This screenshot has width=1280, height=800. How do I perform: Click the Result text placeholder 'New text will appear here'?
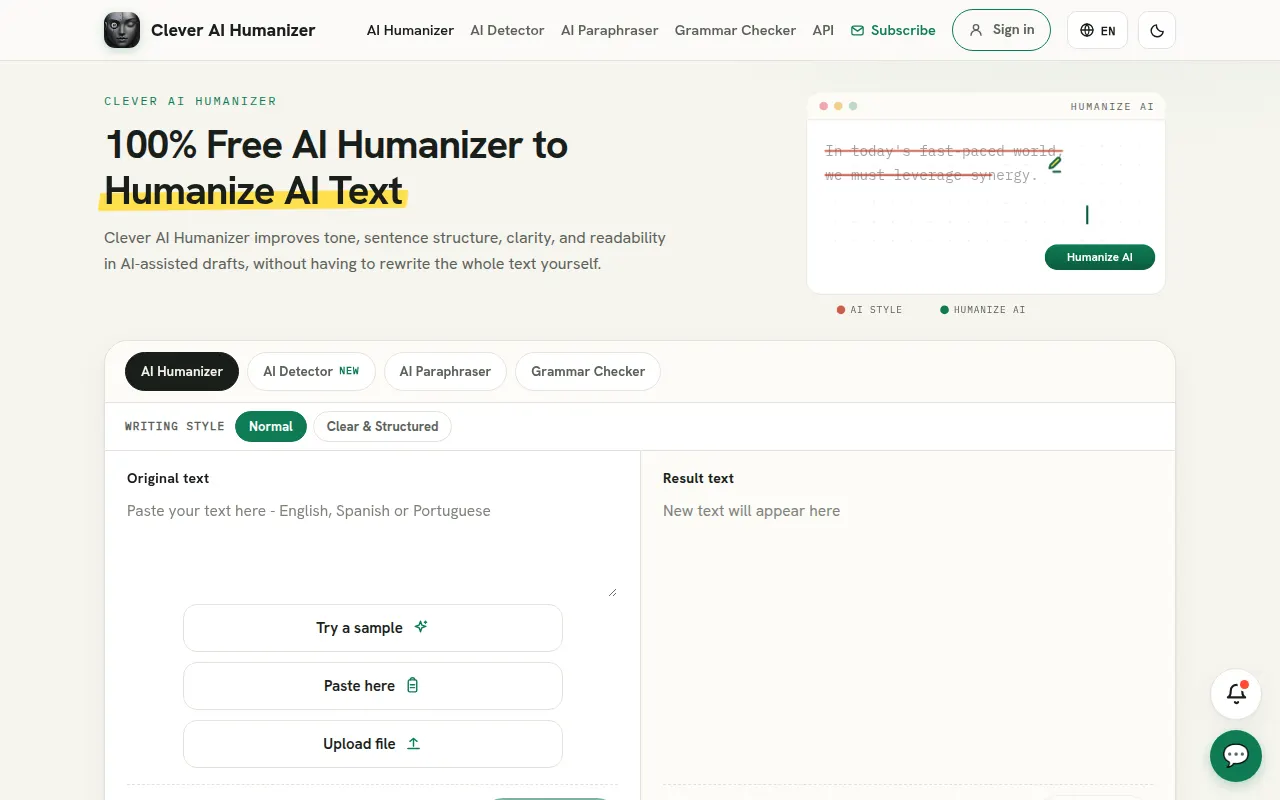751,511
